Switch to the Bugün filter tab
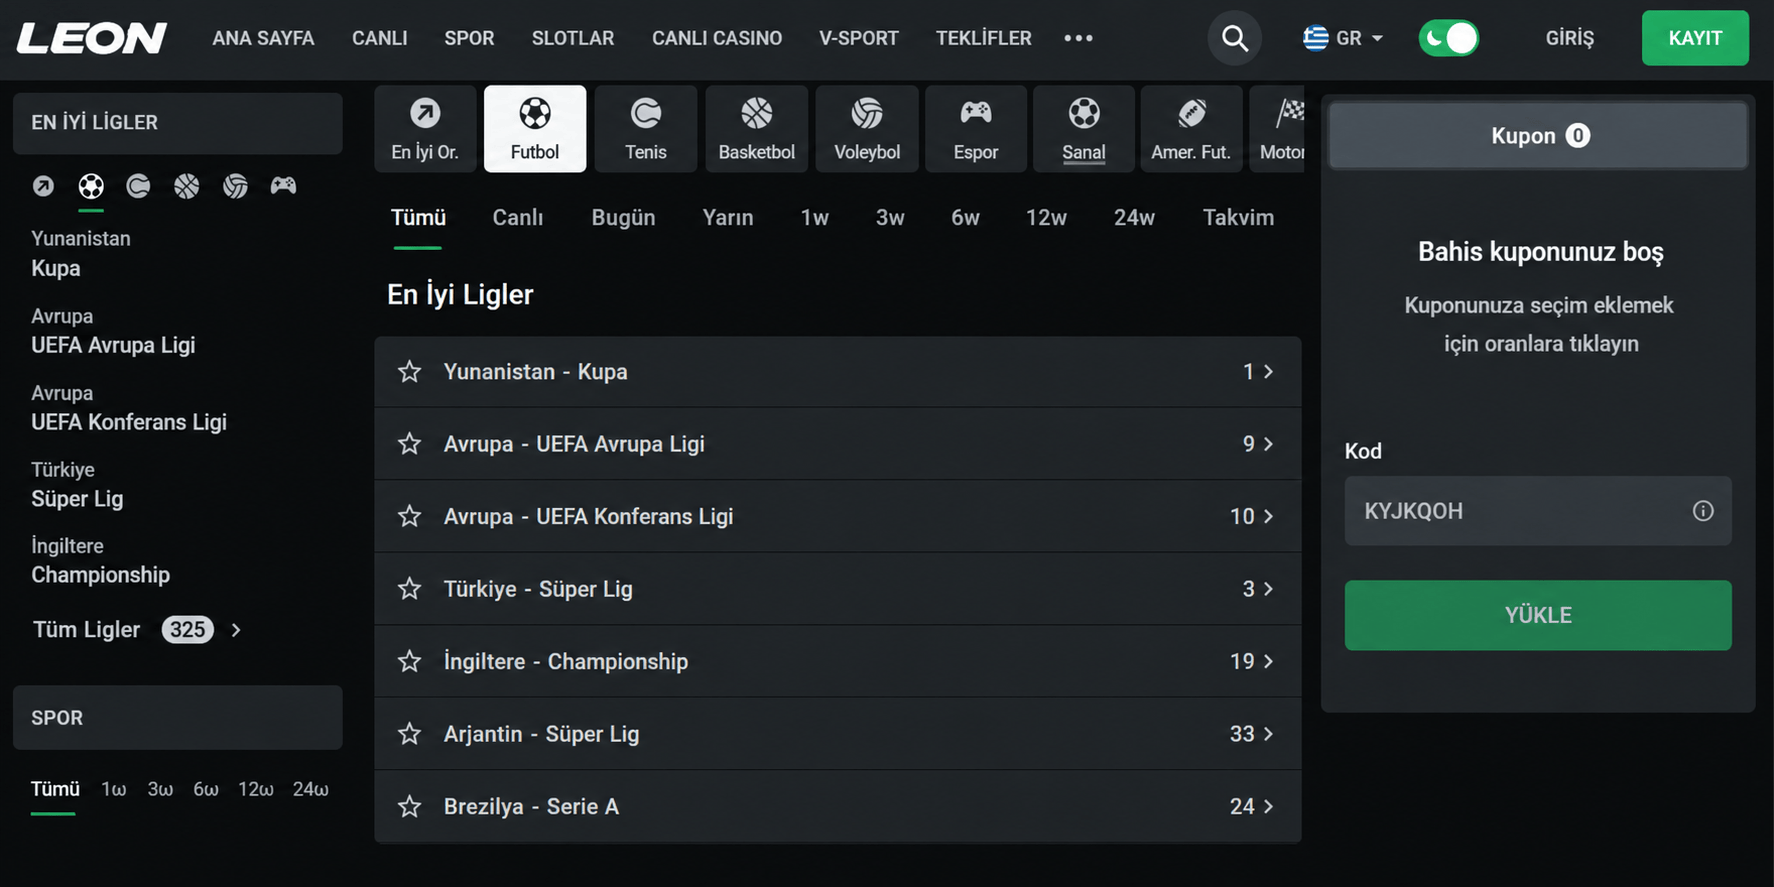This screenshot has width=1774, height=887. tap(623, 218)
